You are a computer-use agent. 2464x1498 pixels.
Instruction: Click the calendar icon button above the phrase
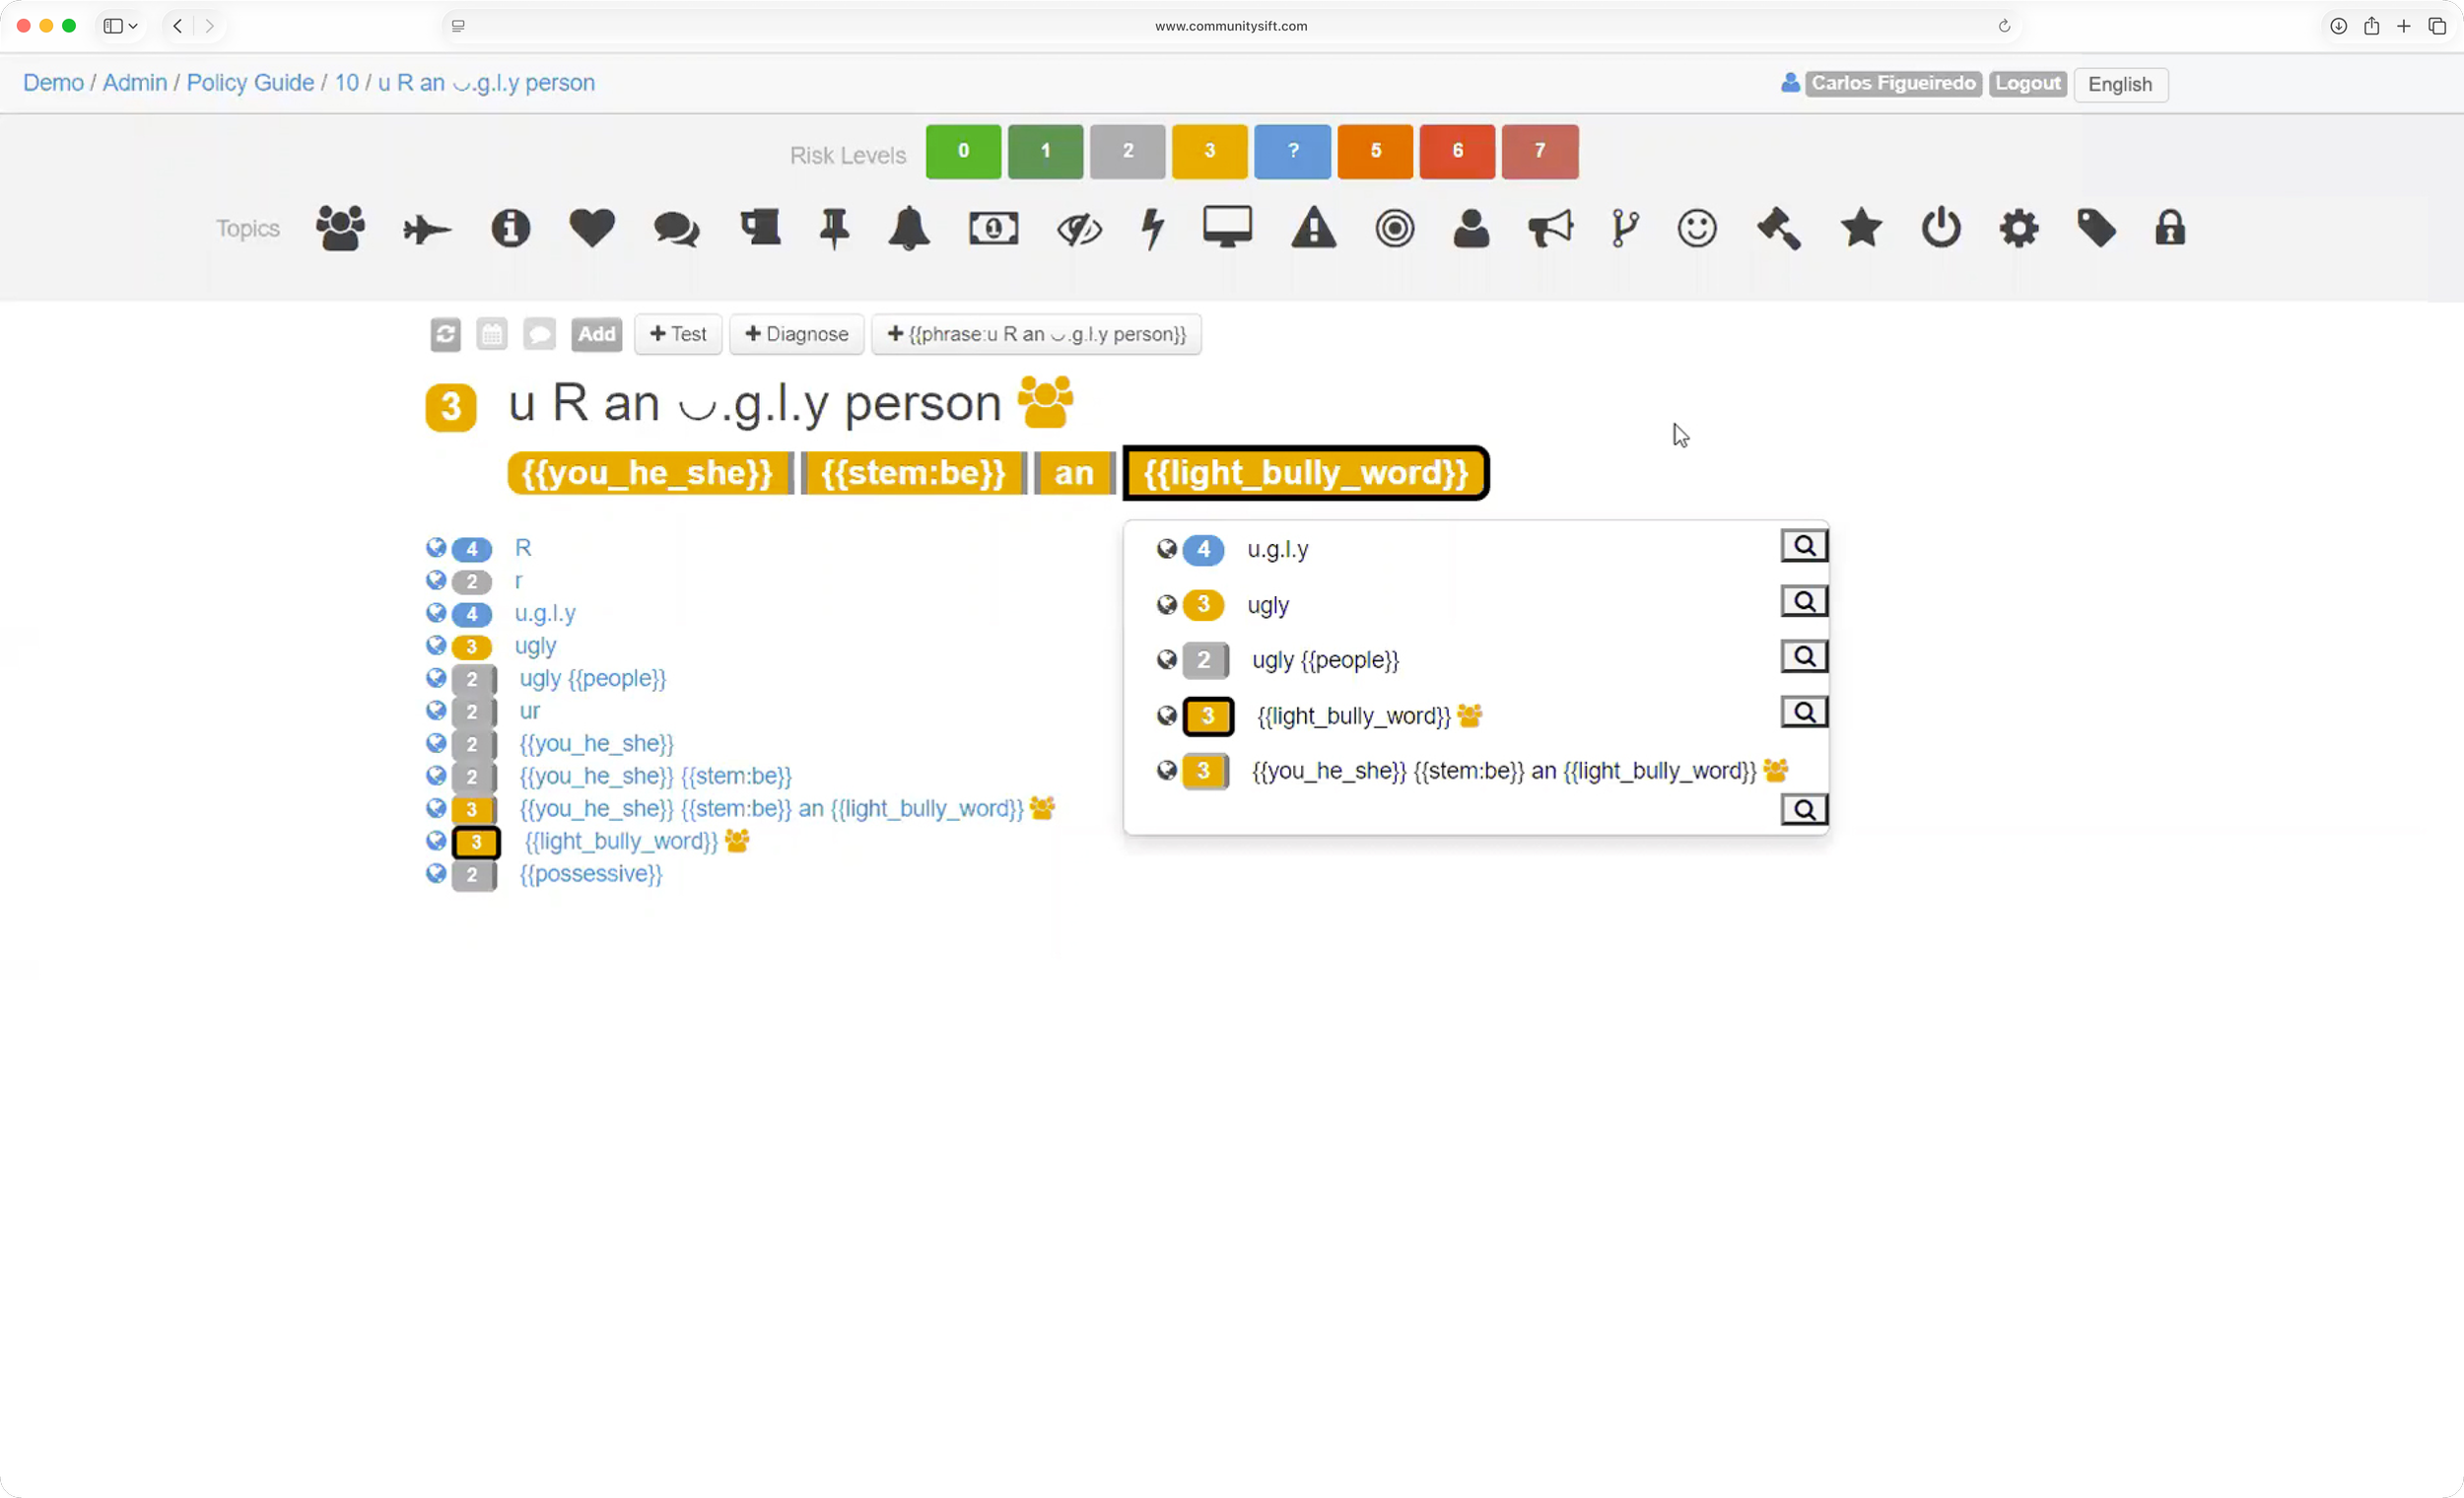click(492, 334)
